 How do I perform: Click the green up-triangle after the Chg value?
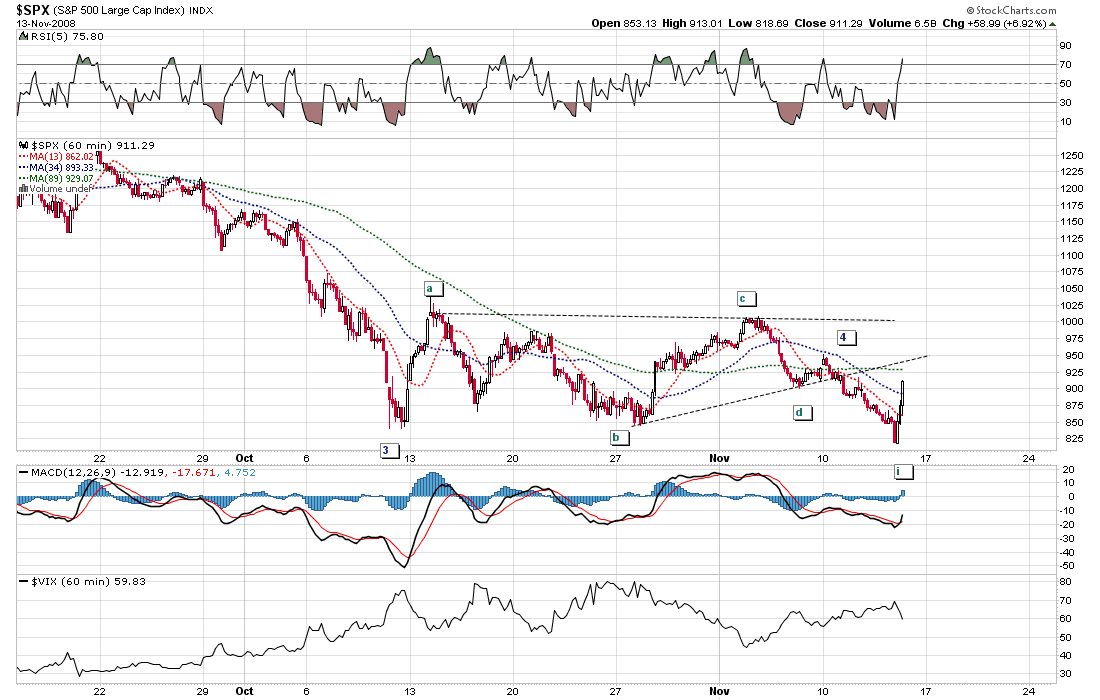coord(1052,24)
